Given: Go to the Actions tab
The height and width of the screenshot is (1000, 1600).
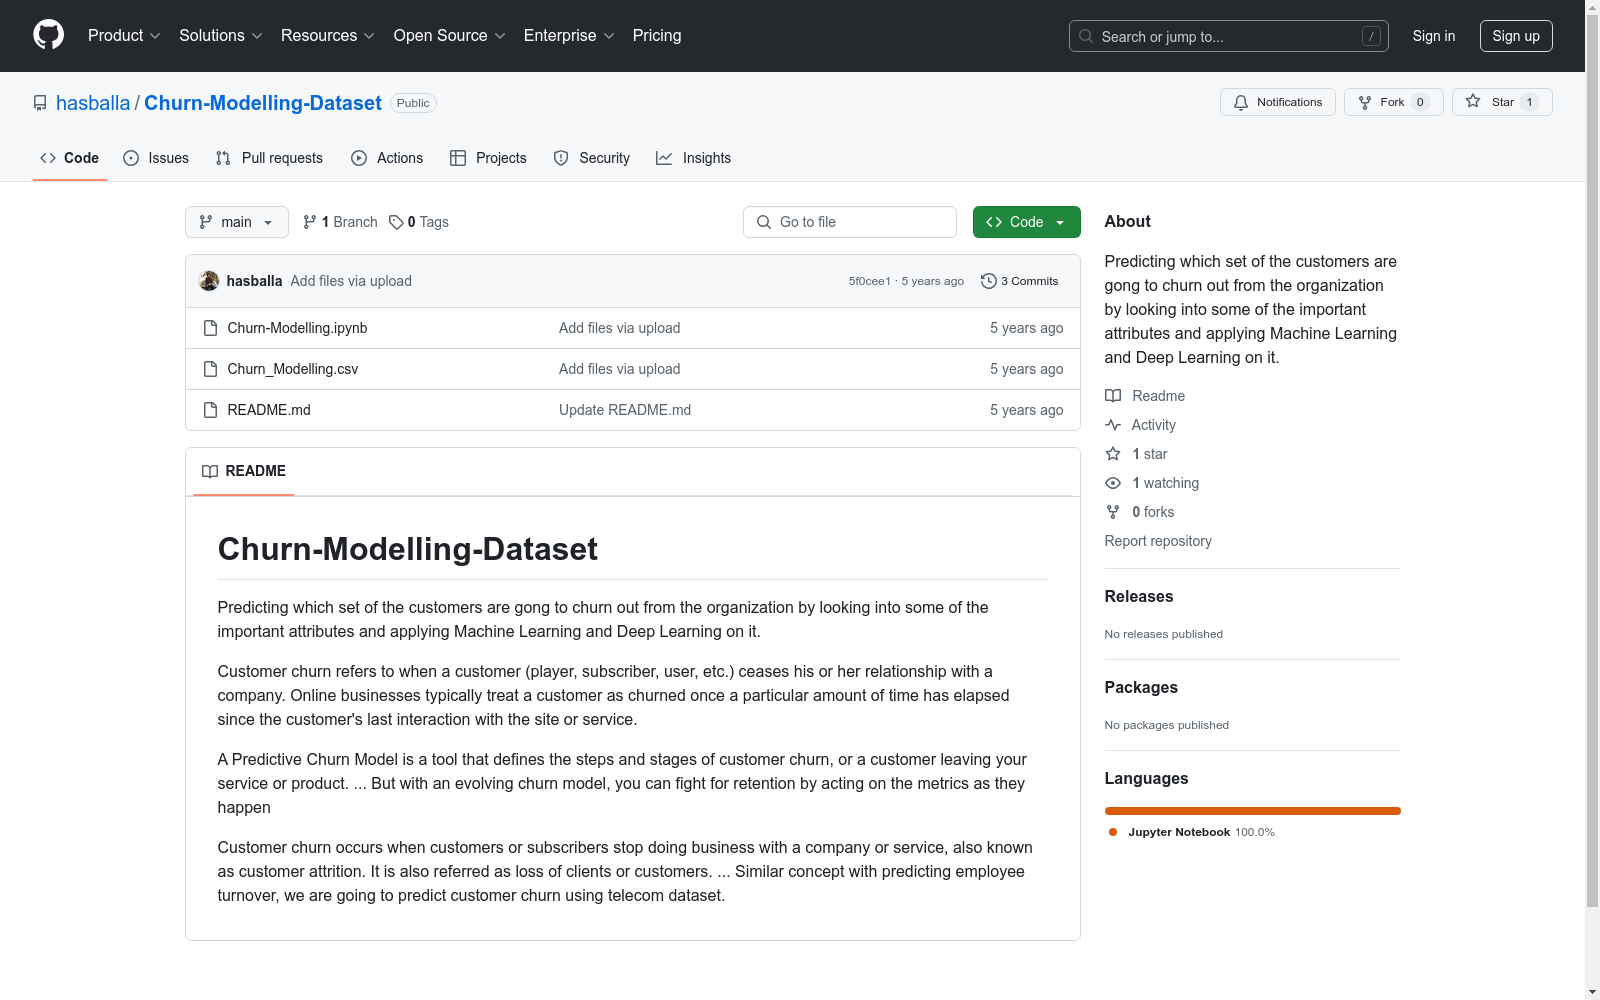Looking at the screenshot, I should (387, 158).
